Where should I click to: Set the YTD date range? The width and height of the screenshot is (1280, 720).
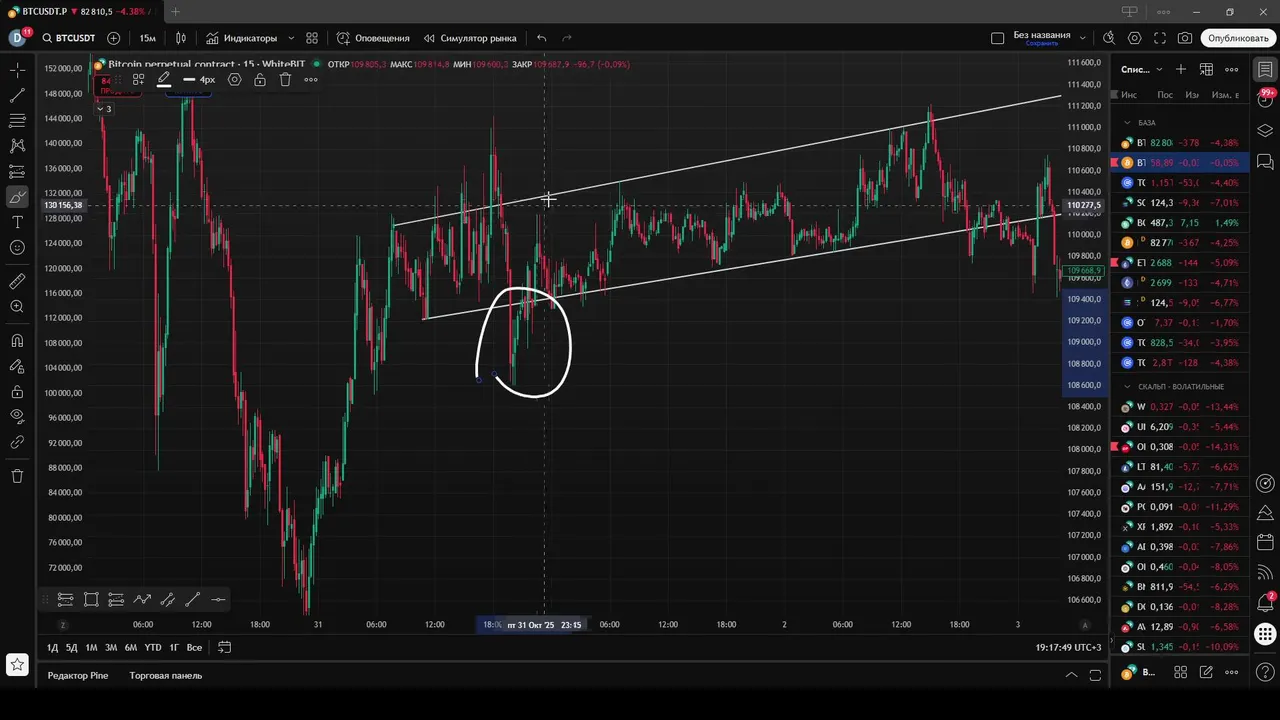click(152, 647)
